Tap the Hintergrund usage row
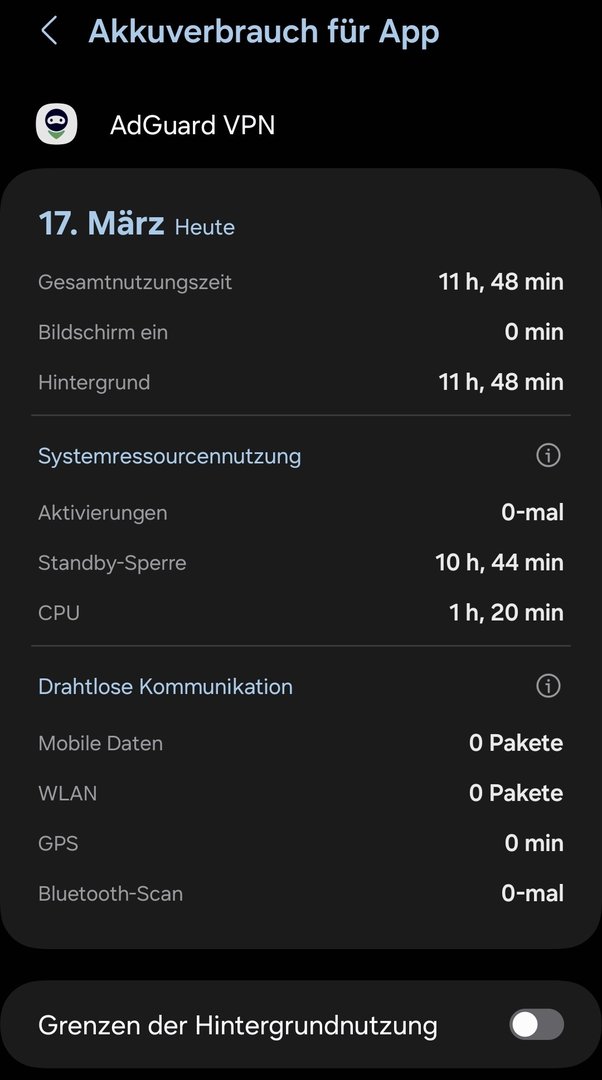The width and height of the screenshot is (602, 1080). pyautogui.click(x=300, y=382)
